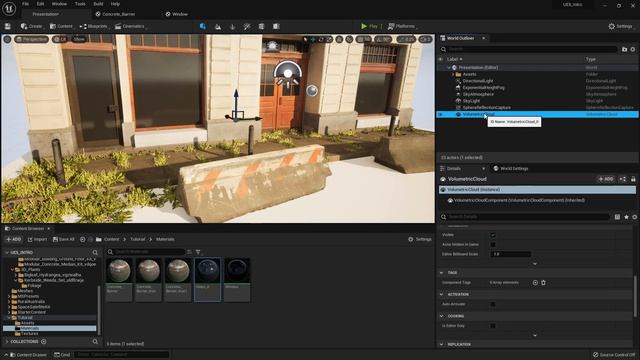Open the File menu
The width and height of the screenshot is (640, 360).
[x=25, y=4]
